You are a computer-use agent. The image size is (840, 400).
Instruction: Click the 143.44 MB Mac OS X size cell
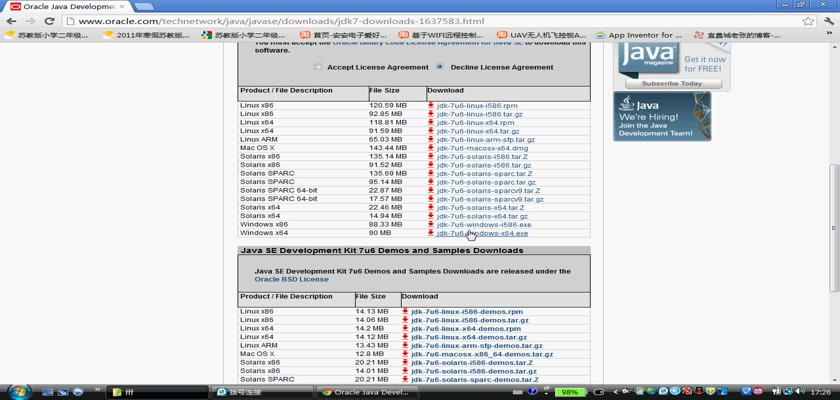coord(388,148)
